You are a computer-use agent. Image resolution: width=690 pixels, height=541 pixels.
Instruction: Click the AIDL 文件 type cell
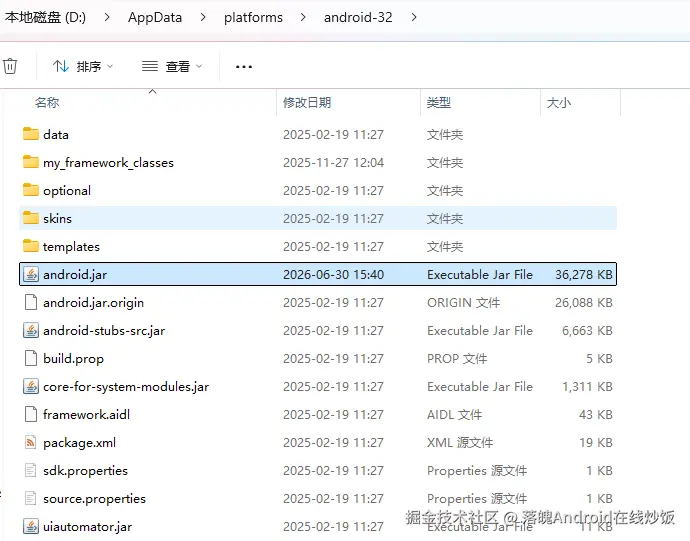click(455, 415)
